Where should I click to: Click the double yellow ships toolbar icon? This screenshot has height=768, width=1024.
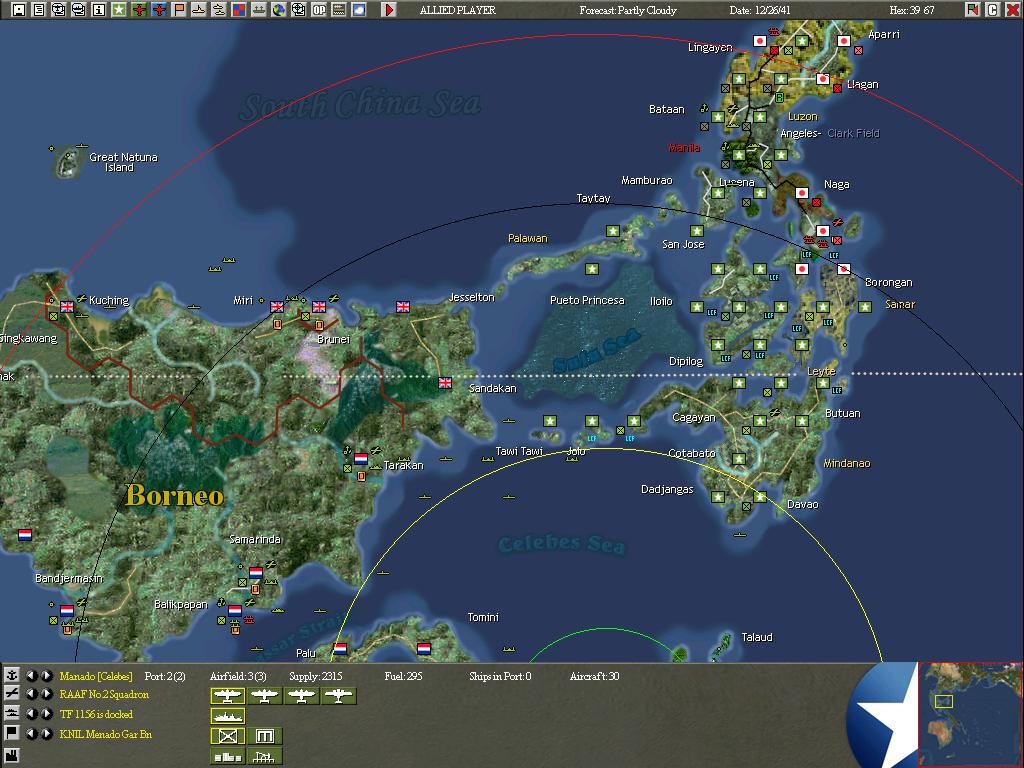coord(219,10)
